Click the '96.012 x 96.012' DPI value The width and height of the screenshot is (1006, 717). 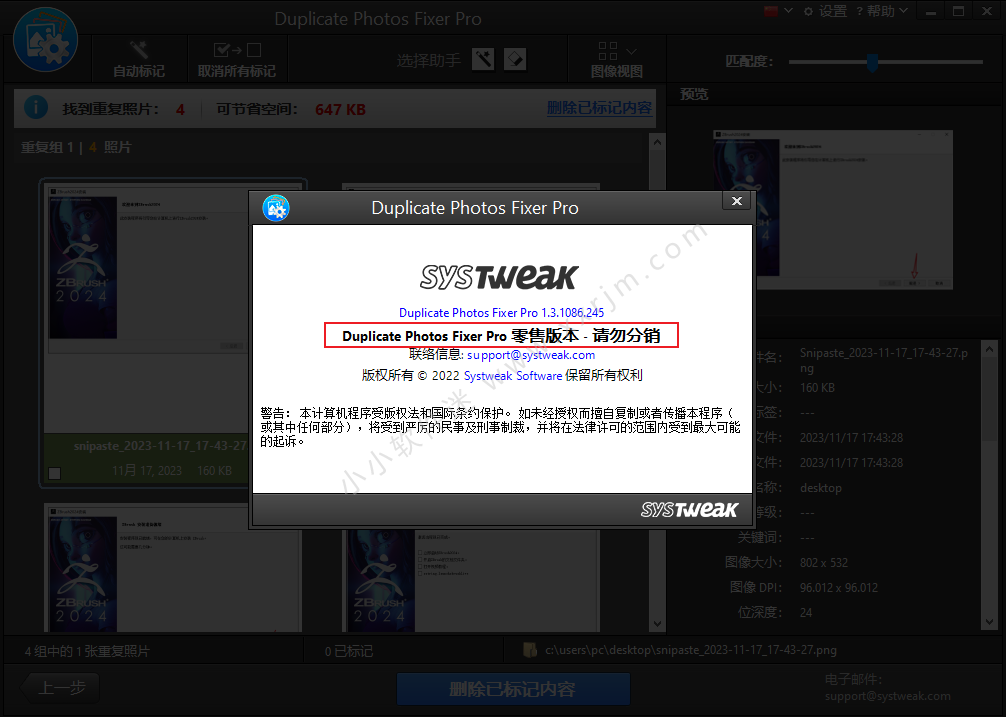click(x=839, y=588)
